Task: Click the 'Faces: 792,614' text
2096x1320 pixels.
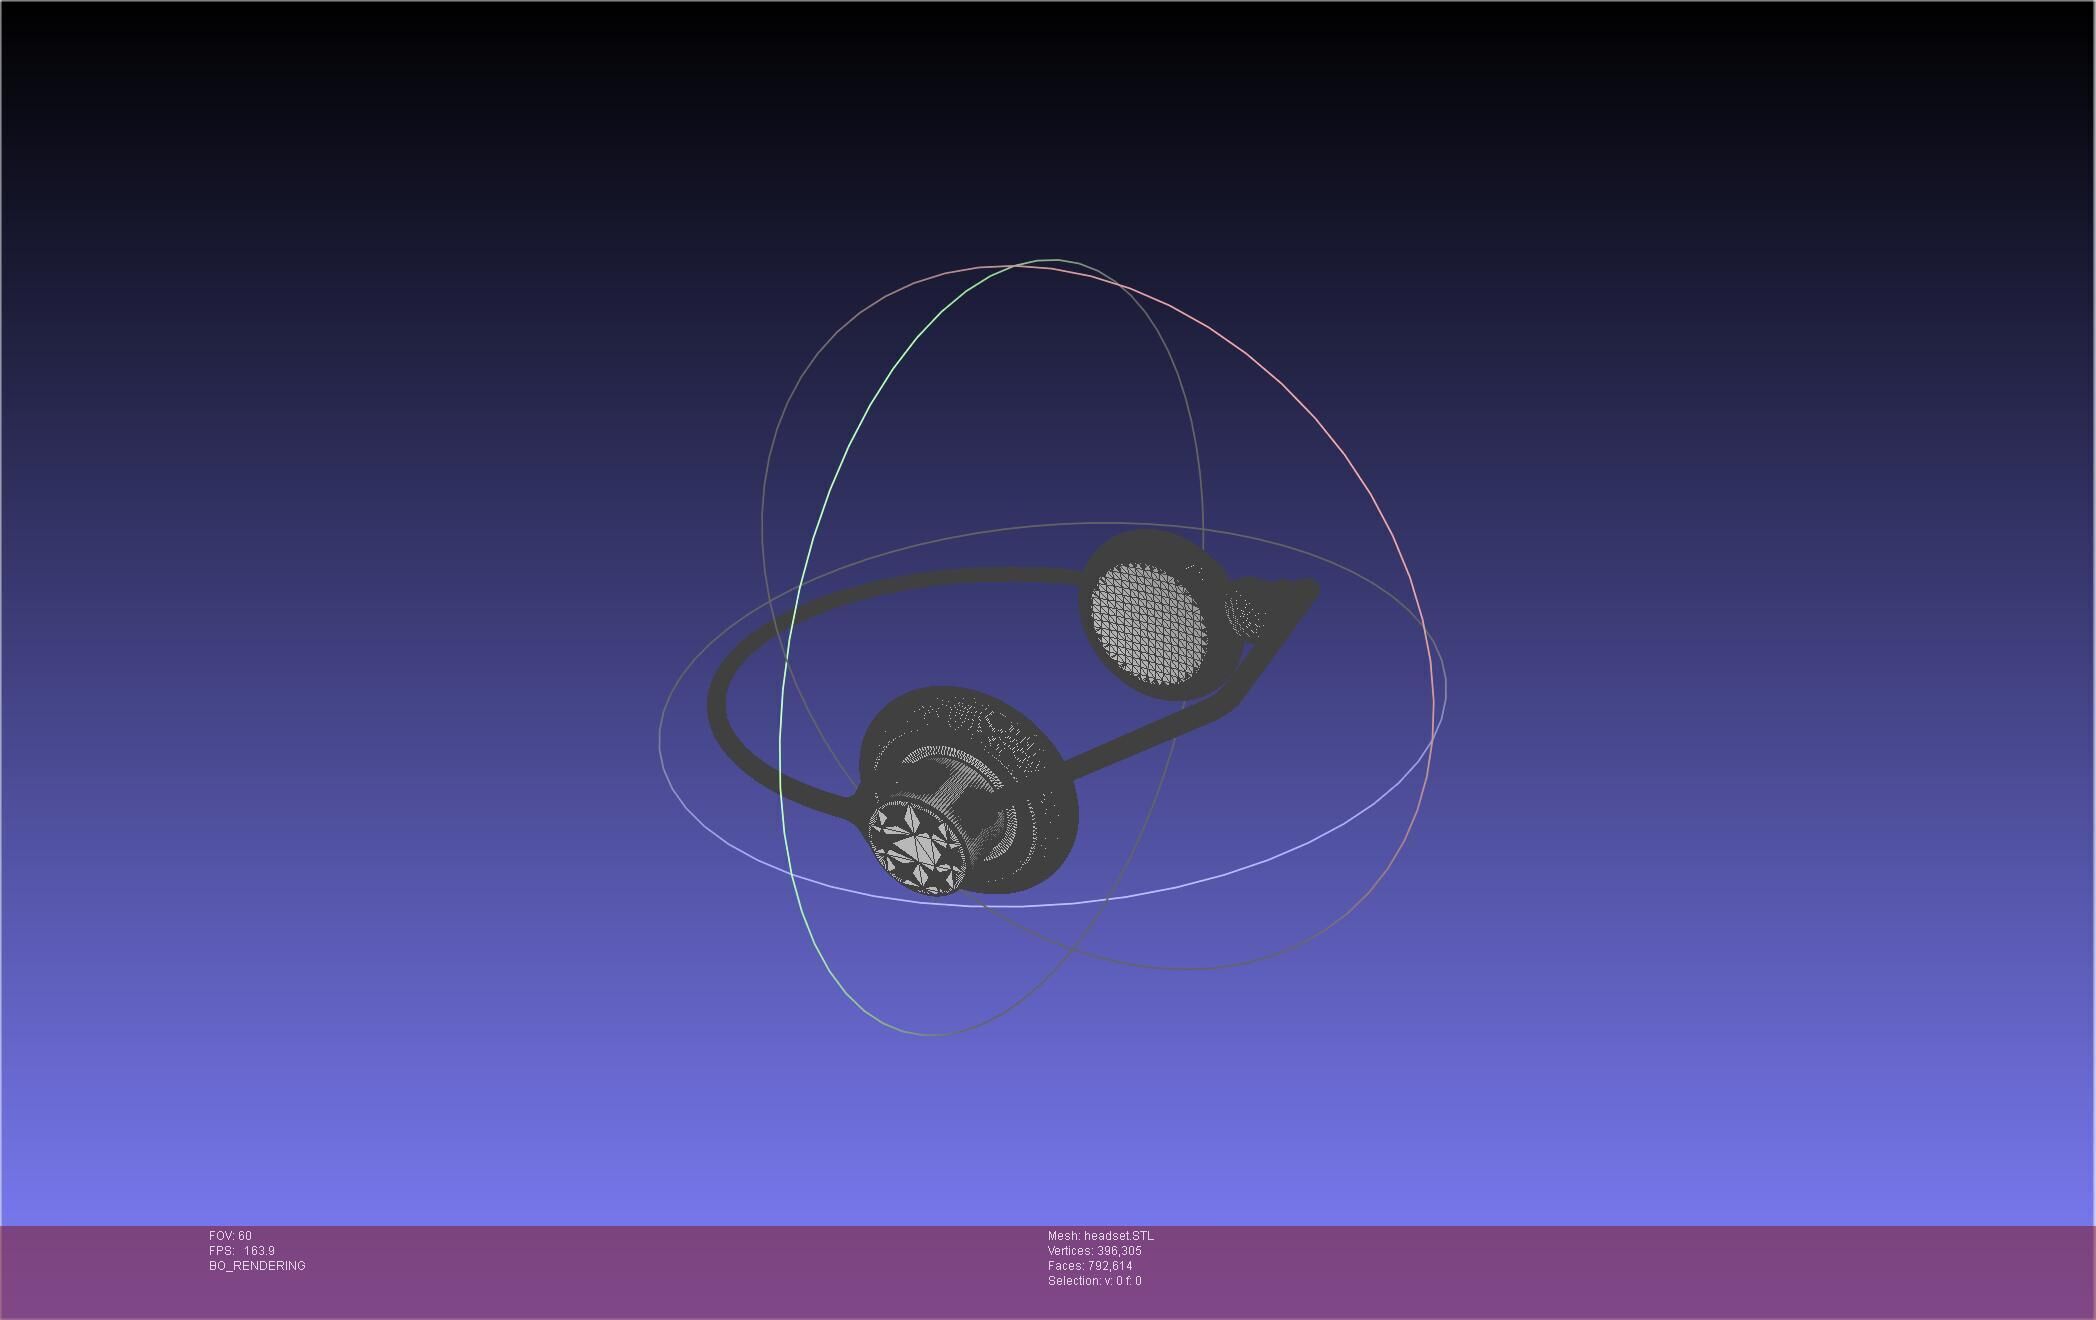Action: pos(1090,1266)
